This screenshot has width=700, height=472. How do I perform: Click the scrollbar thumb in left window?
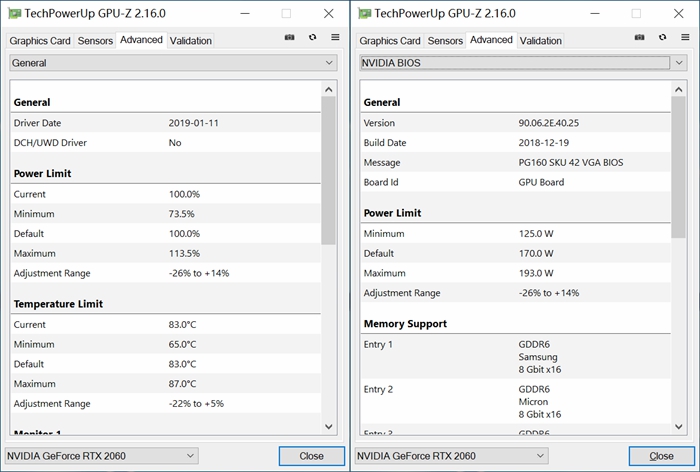[328, 170]
